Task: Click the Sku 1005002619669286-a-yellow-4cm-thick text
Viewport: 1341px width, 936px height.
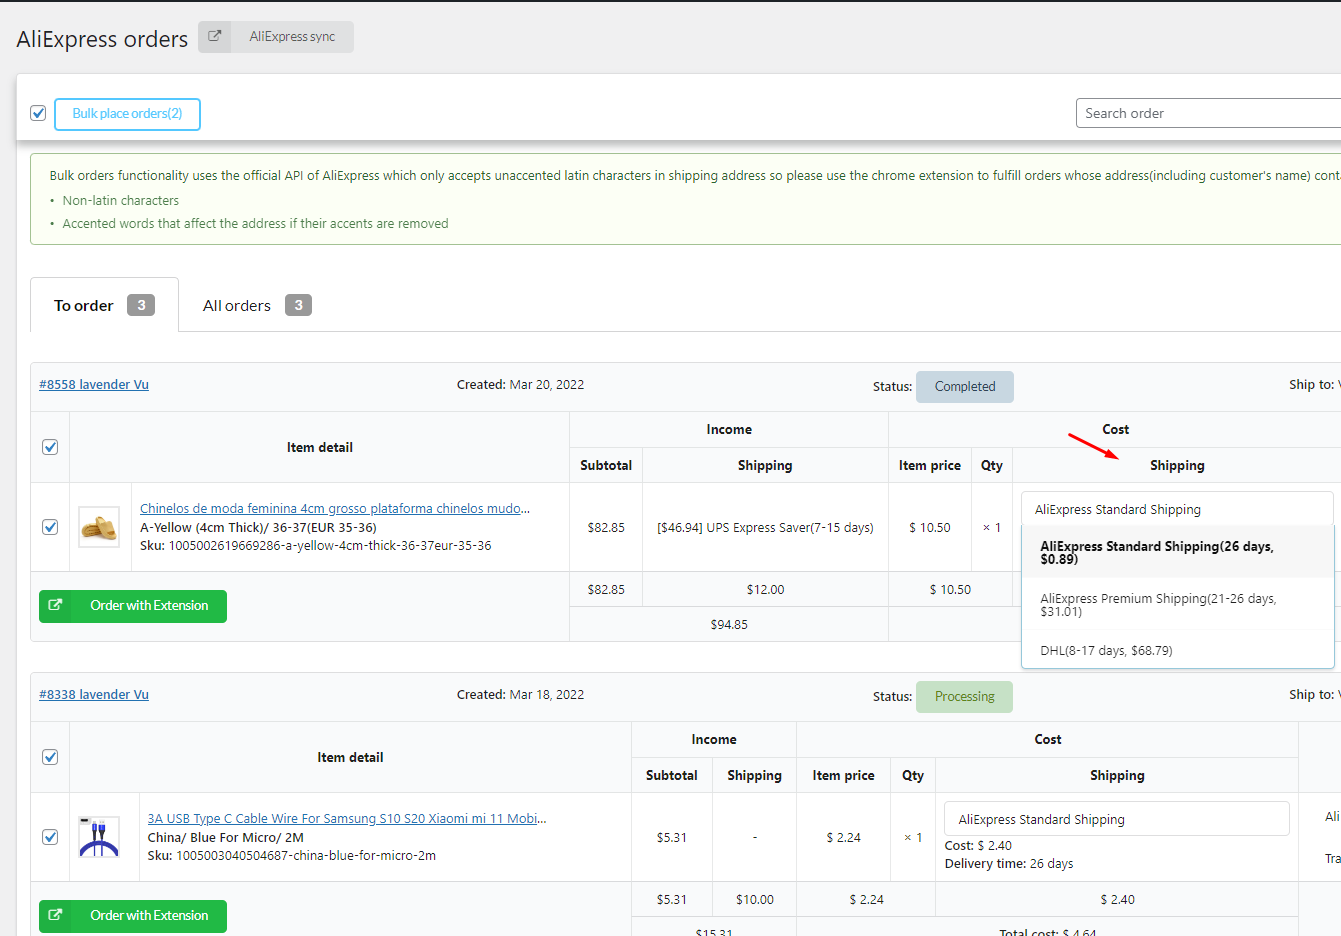Action: (316, 546)
